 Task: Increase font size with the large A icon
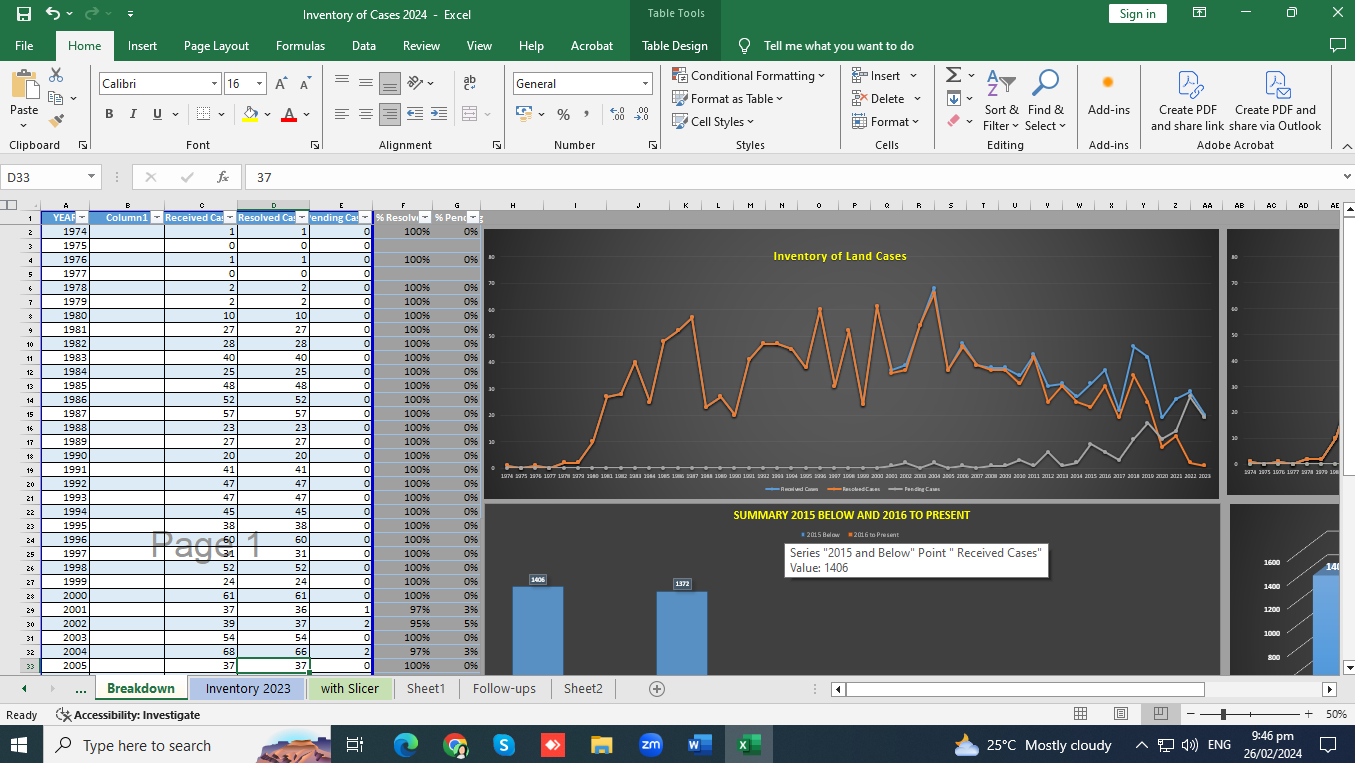click(x=281, y=84)
